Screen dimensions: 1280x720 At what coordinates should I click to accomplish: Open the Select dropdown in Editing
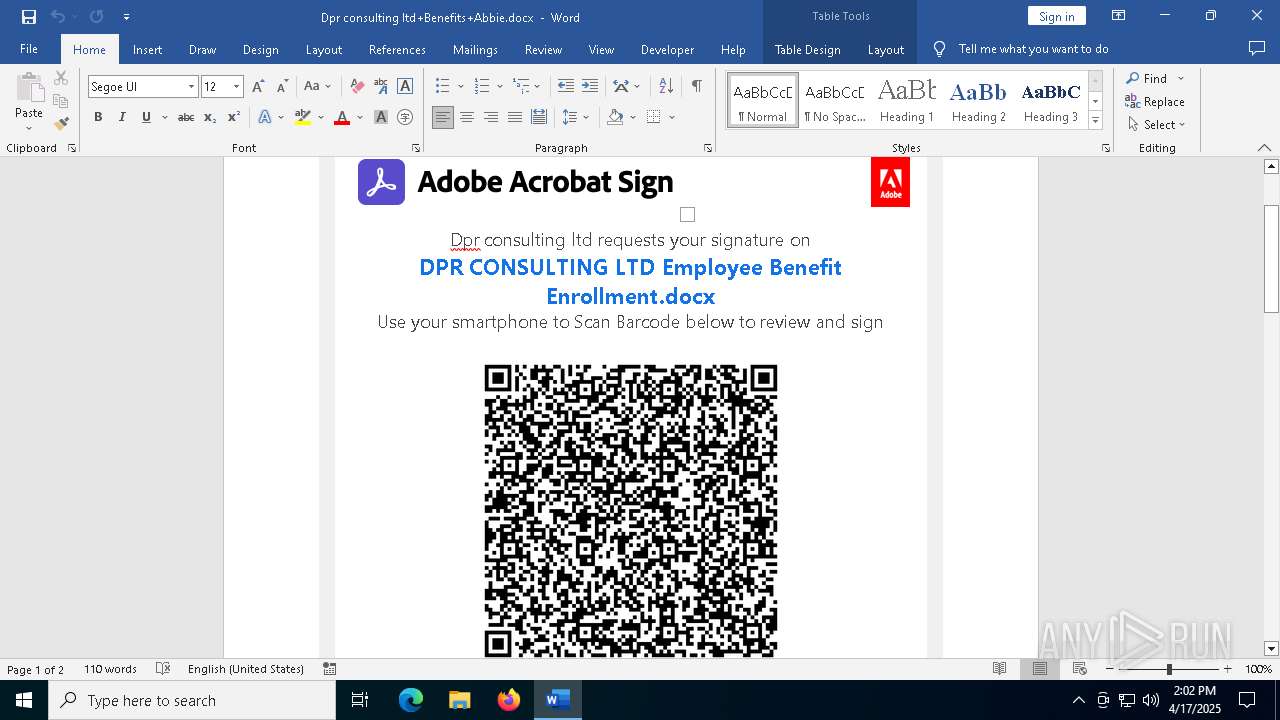coord(1156,124)
